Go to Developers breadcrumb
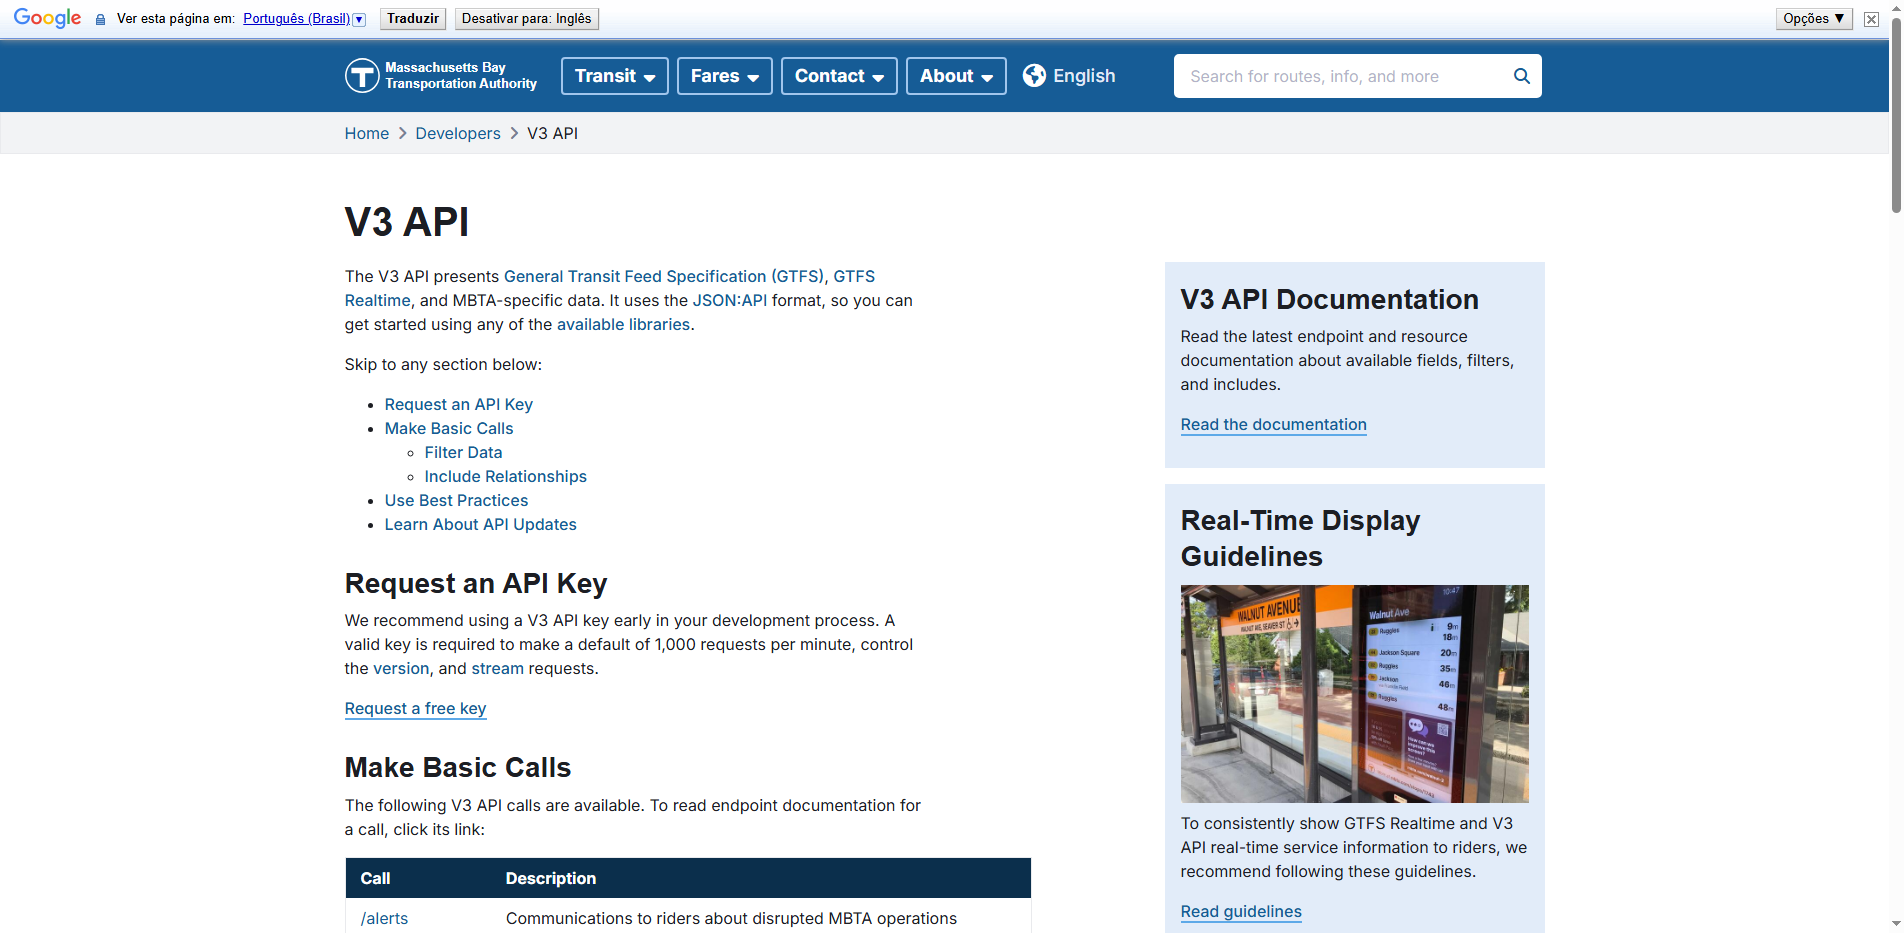The image size is (1904, 933). [x=458, y=133]
